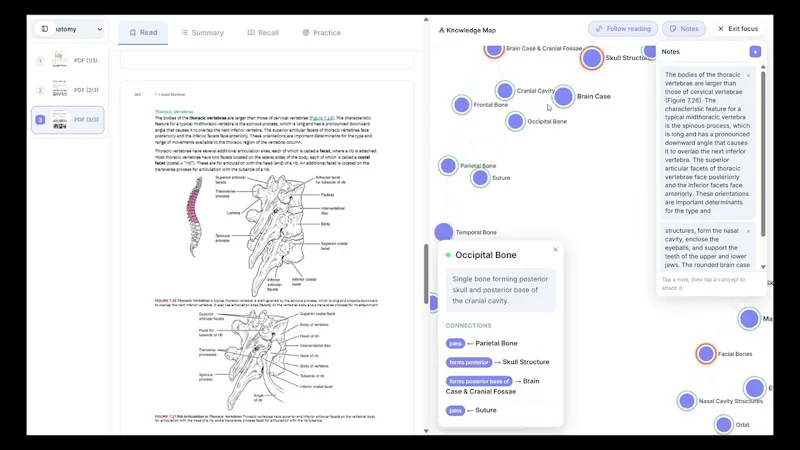The height and width of the screenshot is (450, 800).
Task: Select the Cranial Cavity node
Action: (x=505, y=91)
